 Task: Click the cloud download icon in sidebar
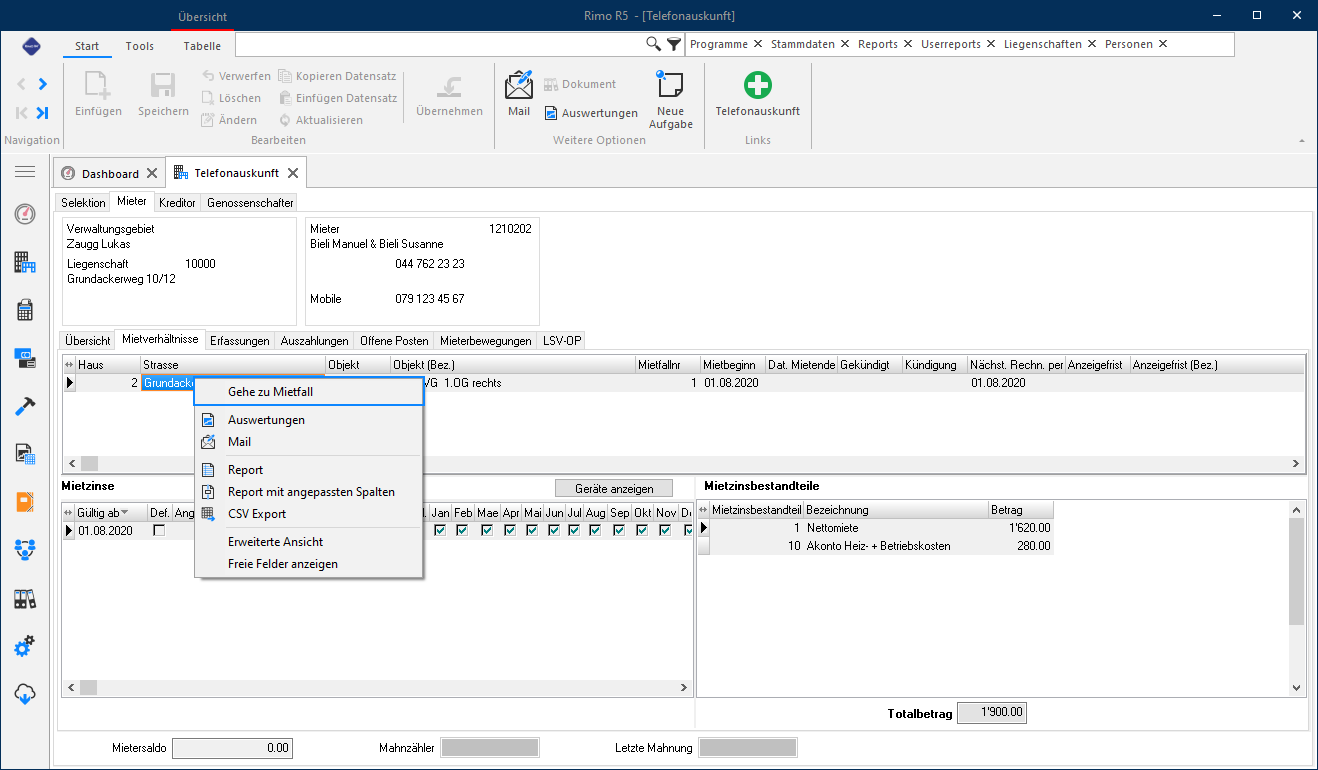point(25,693)
